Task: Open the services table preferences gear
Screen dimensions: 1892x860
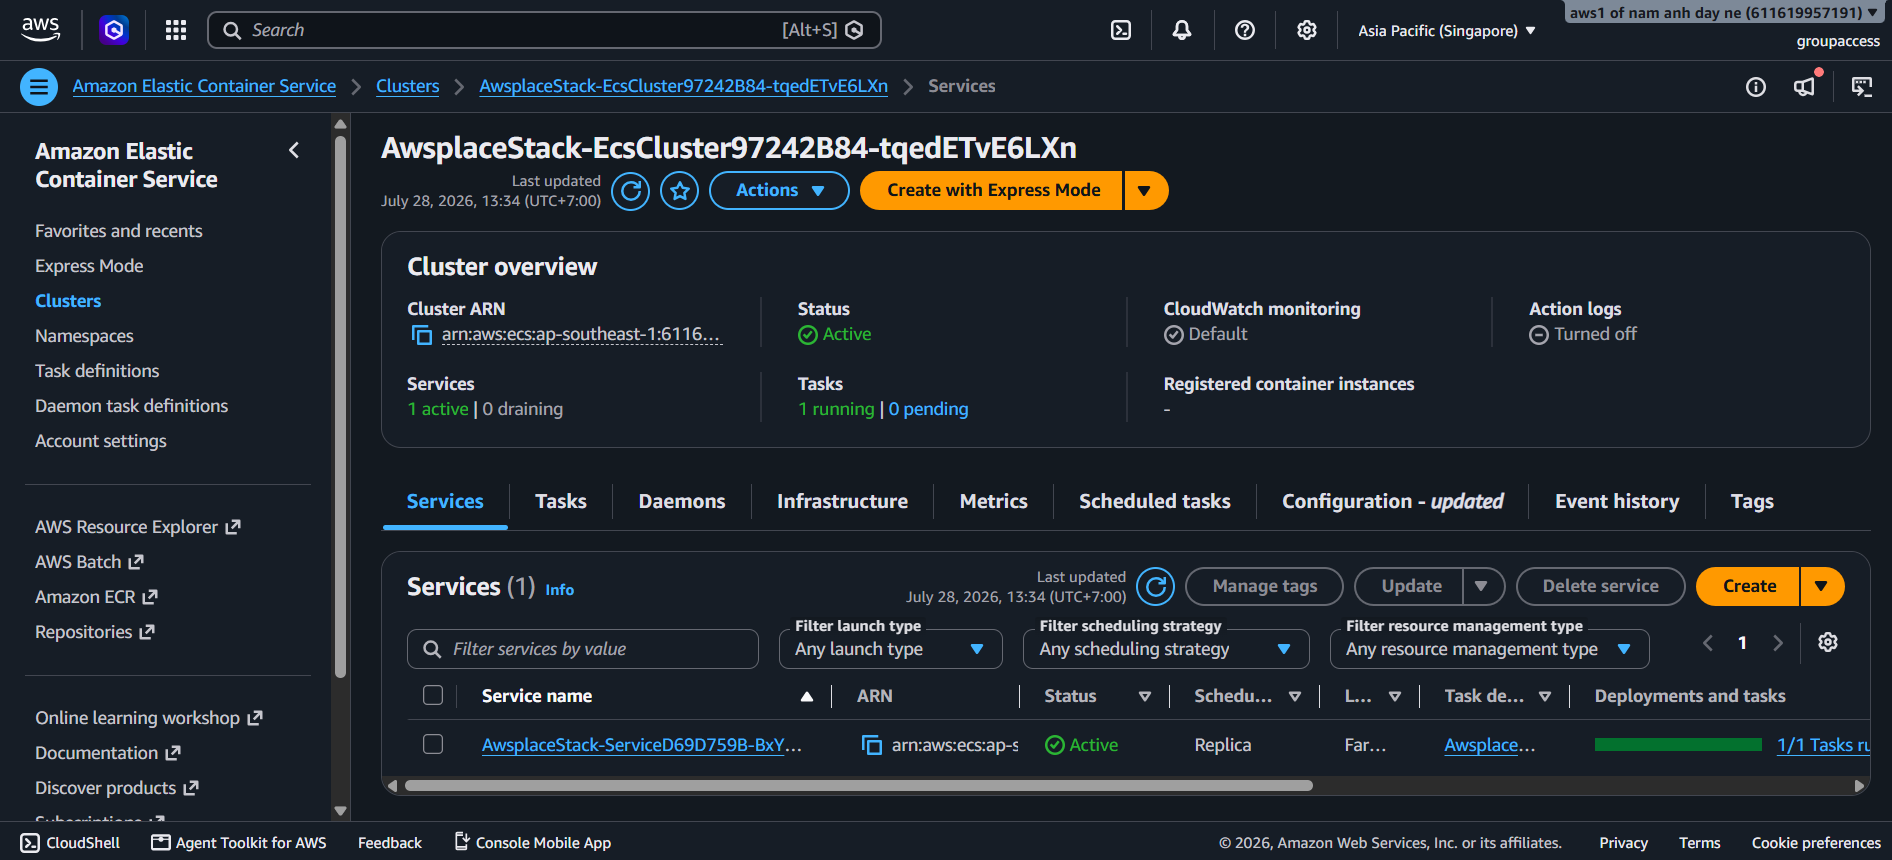Action: click(x=1828, y=642)
